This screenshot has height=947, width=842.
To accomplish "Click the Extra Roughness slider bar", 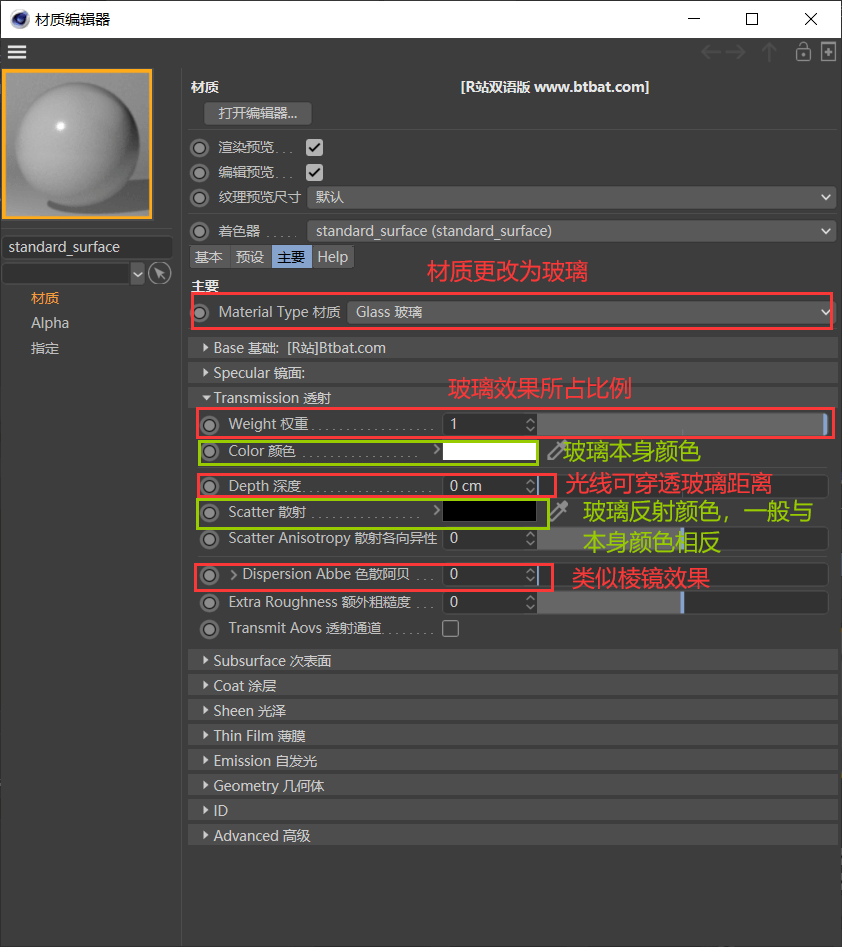I will [x=683, y=602].
